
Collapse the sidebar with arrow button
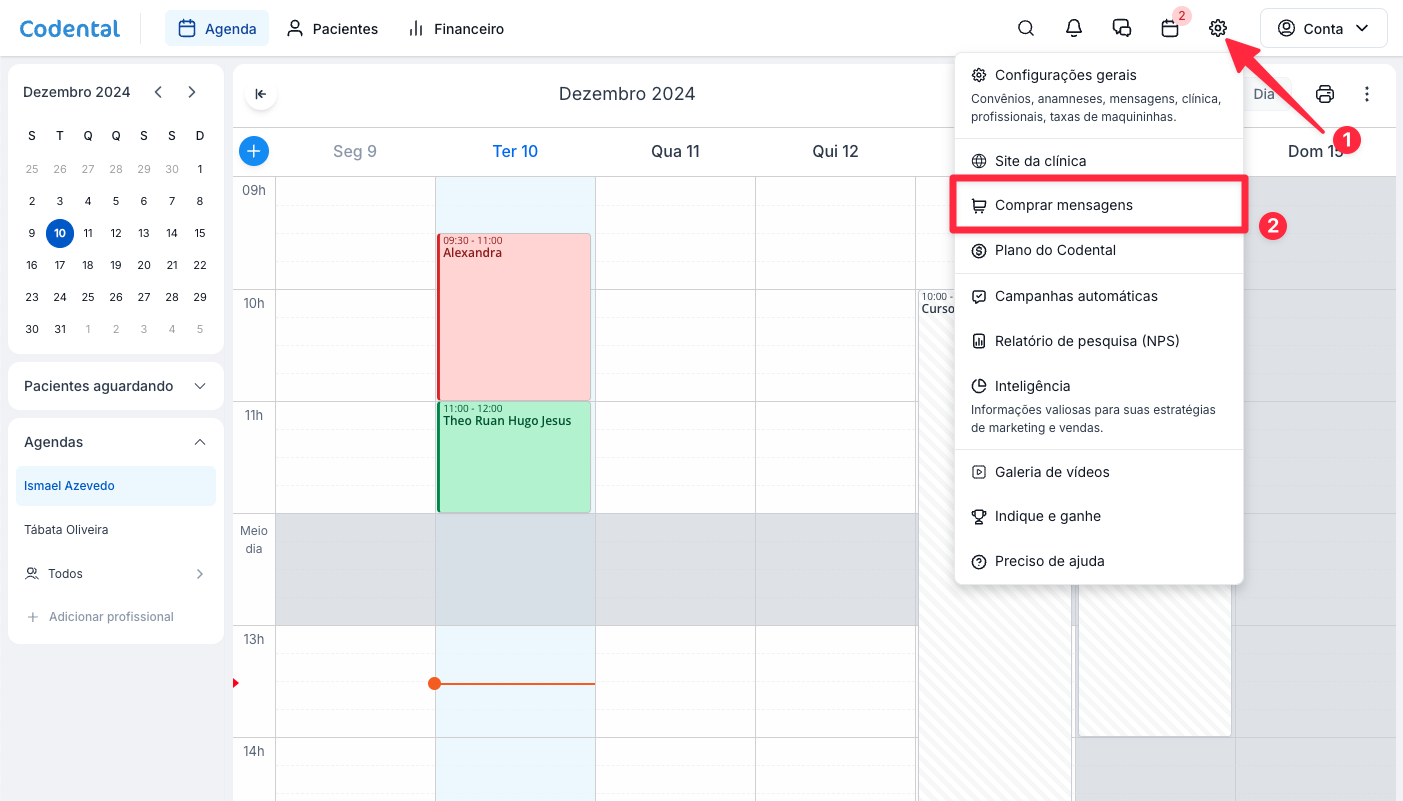(260, 94)
